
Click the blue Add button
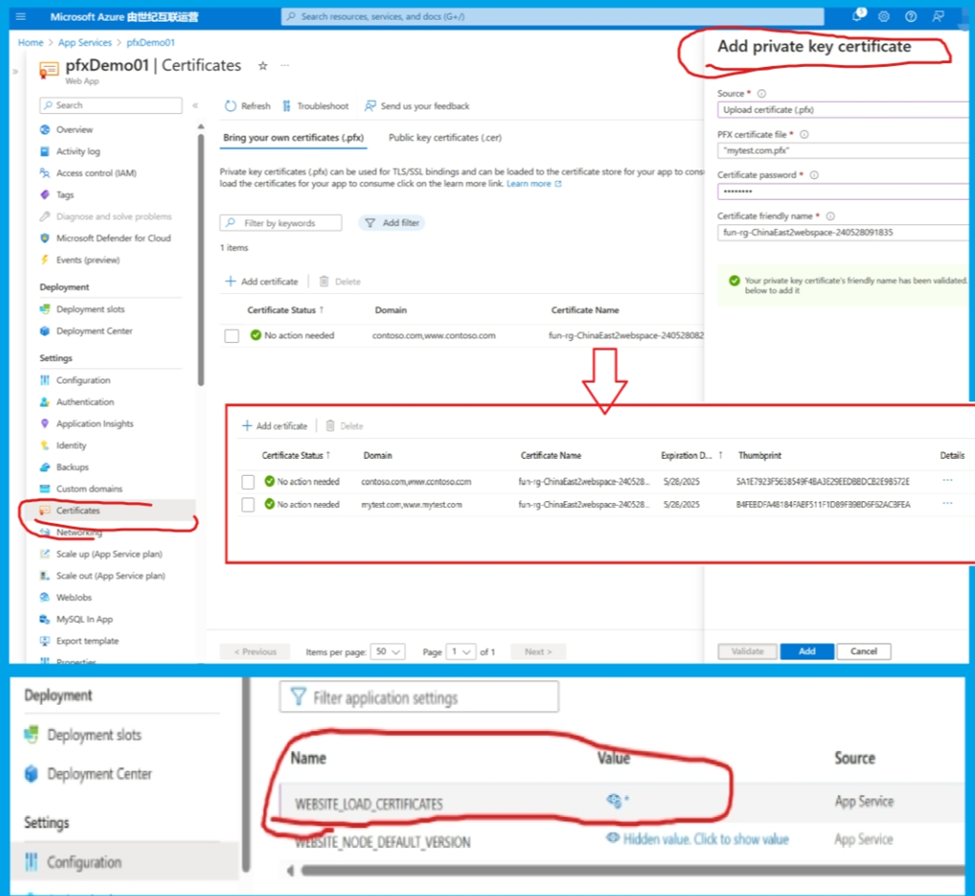(807, 651)
